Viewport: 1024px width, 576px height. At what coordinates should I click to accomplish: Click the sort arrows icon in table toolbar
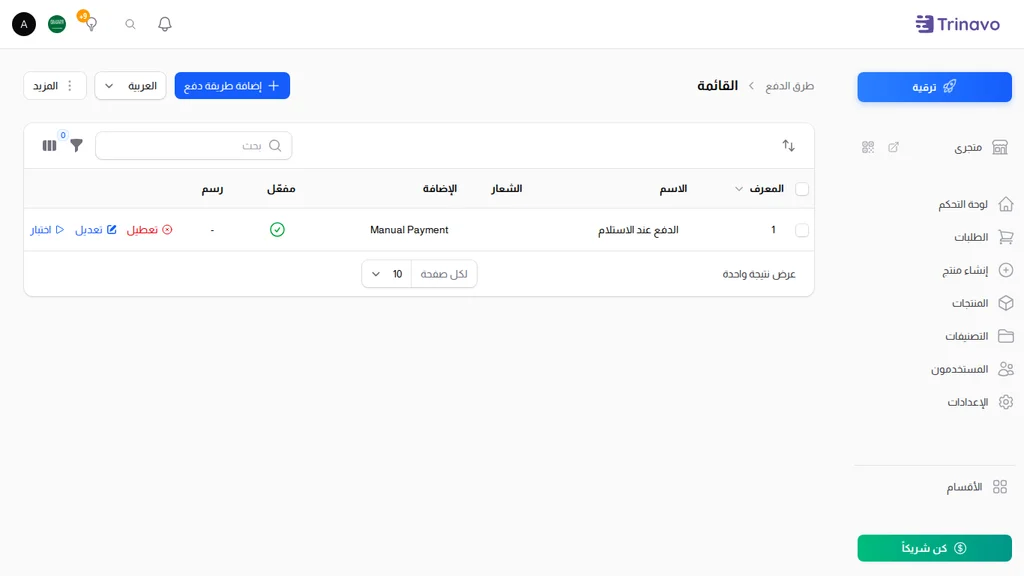point(789,146)
